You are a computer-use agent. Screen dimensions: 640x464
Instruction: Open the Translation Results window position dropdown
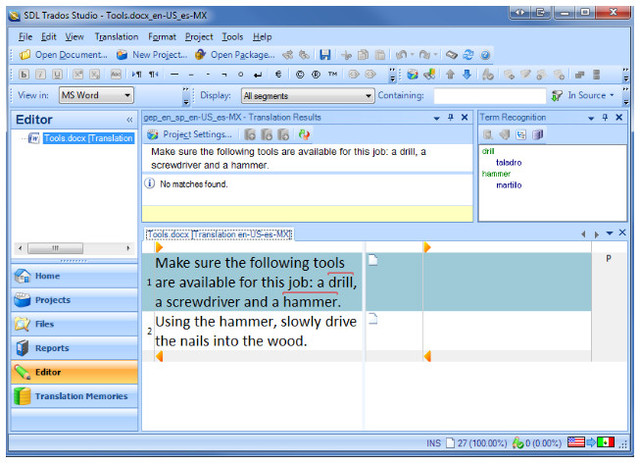436,118
